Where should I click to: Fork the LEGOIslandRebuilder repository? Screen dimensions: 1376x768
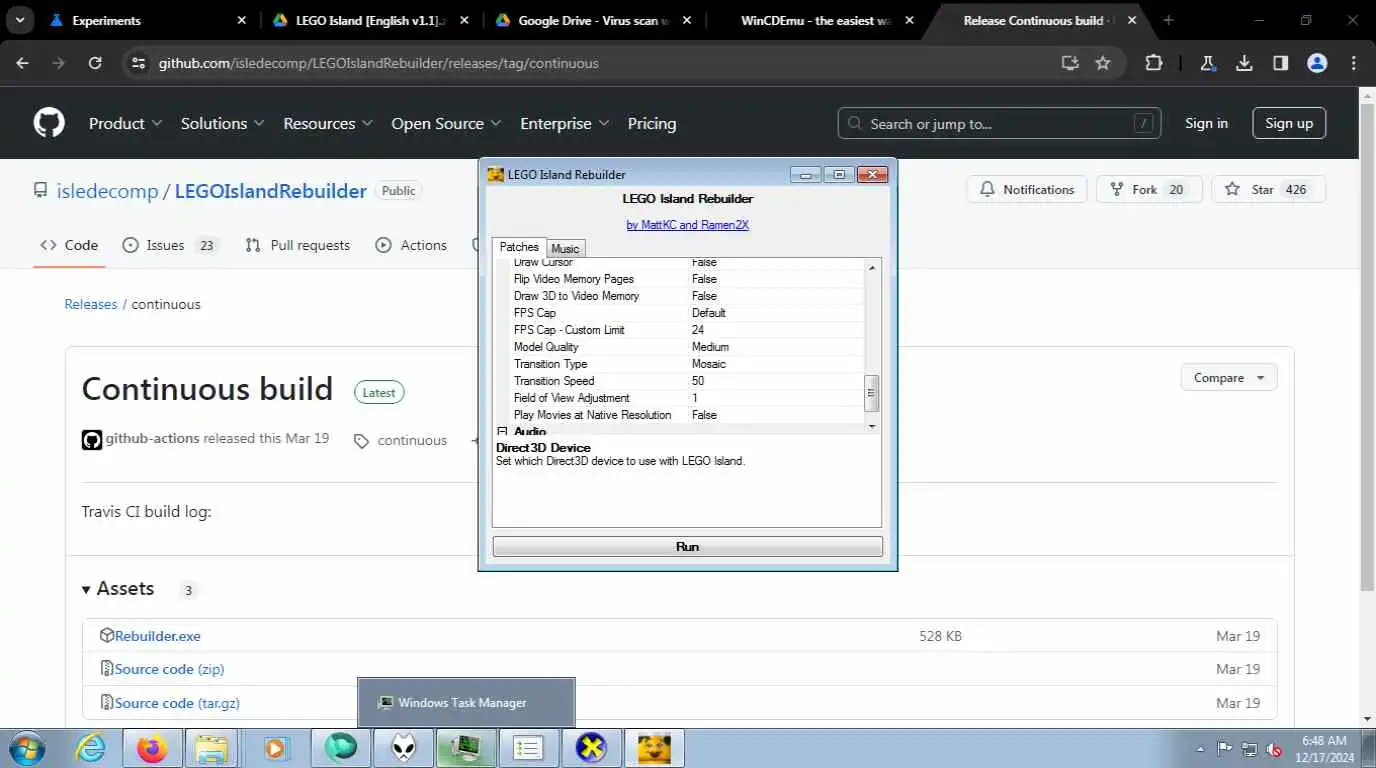pyautogui.click(x=1149, y=189)
